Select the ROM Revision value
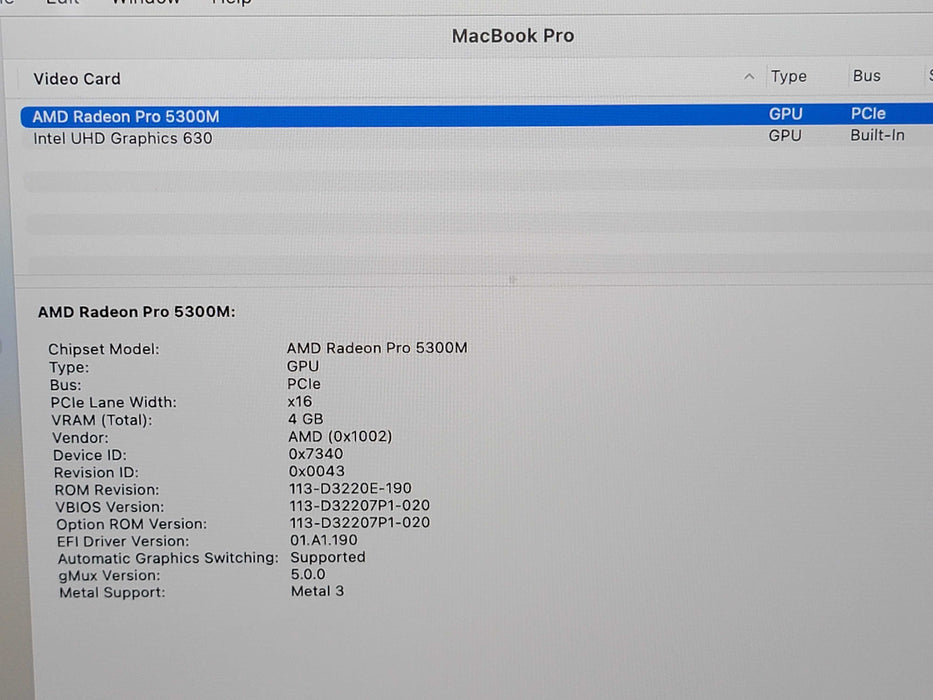 [x=348, y=490]
